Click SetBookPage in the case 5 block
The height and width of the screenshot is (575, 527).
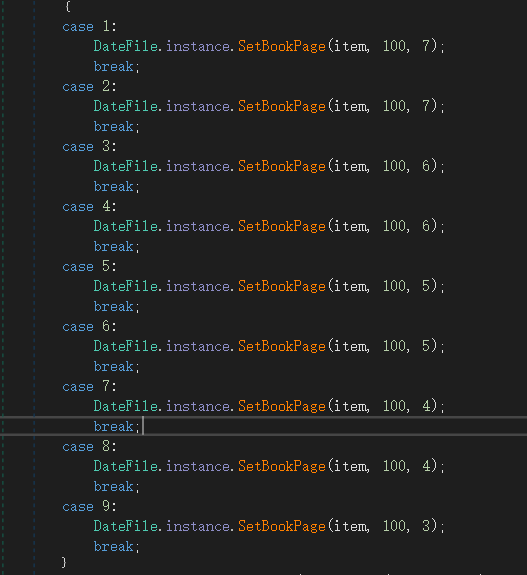(x=282, y=287)
